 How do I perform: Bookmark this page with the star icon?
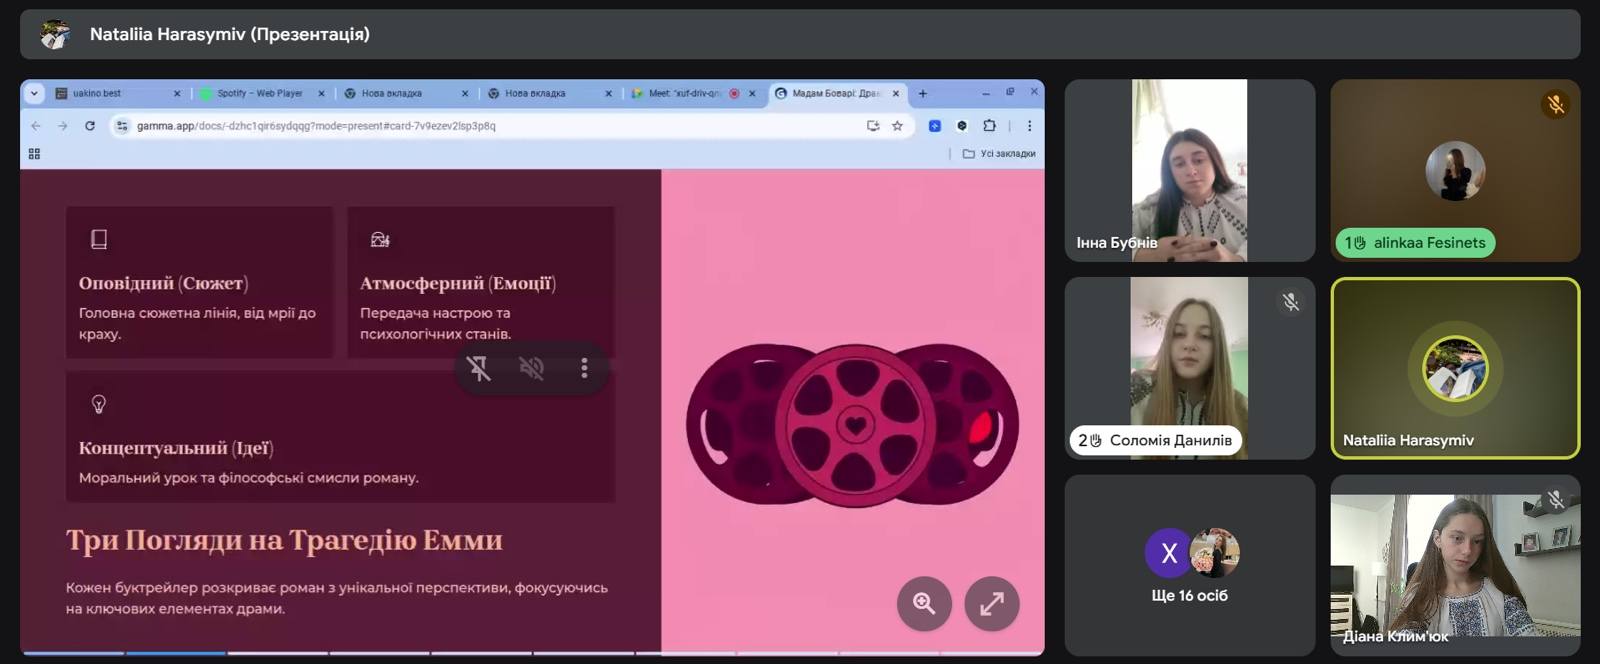pos(897,126)
